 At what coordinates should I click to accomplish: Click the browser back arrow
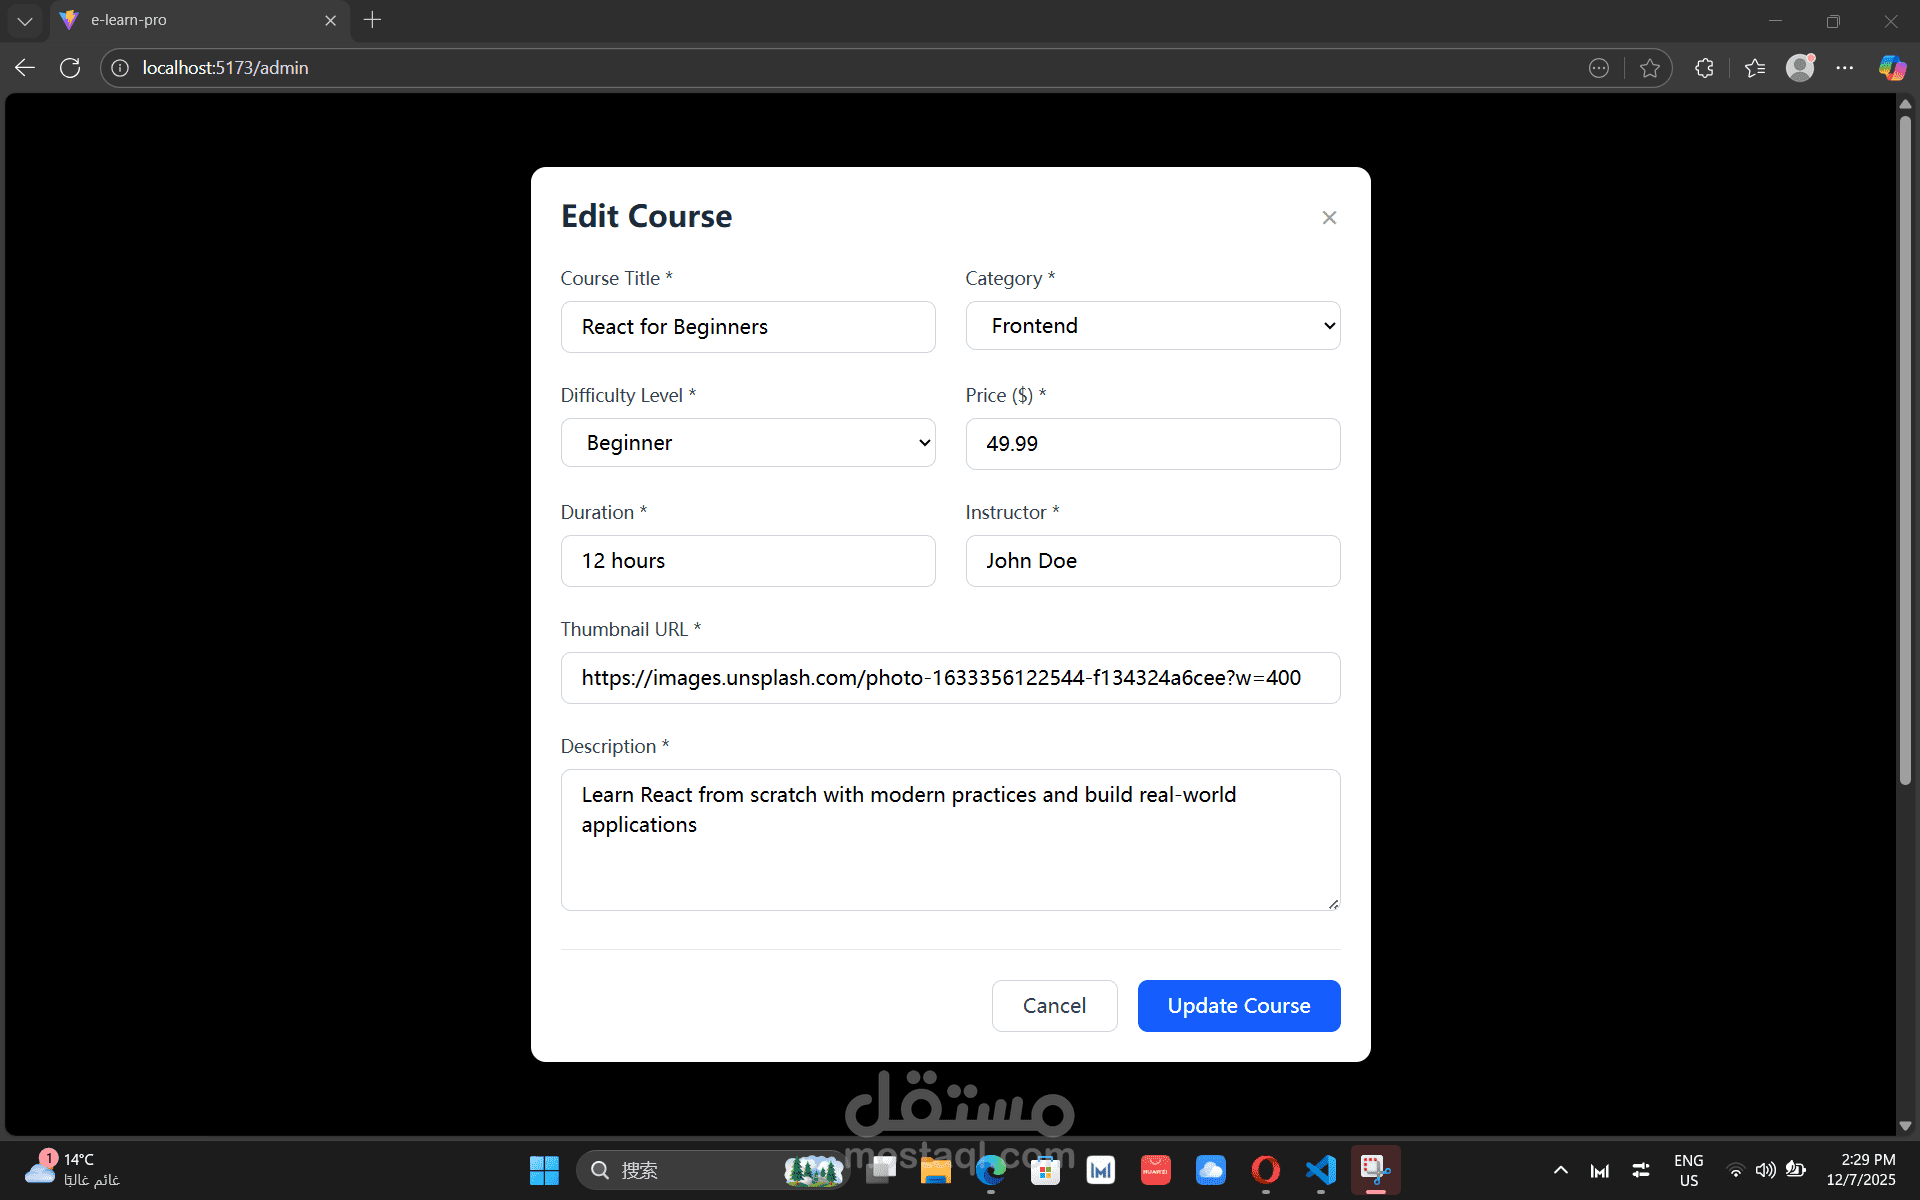click(25, 68)
